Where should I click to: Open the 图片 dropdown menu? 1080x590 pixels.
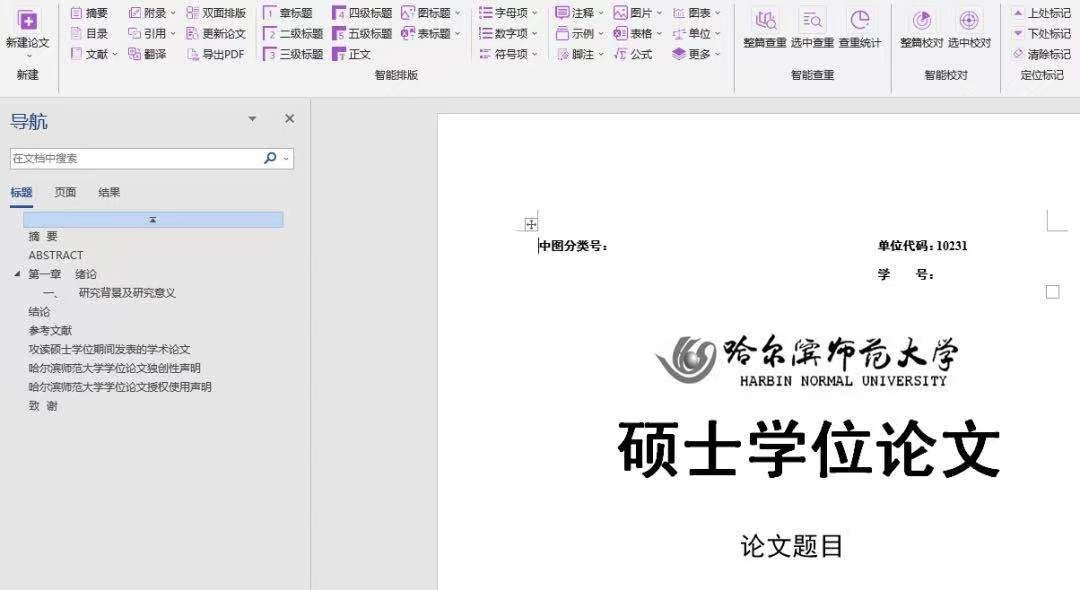[x=659, y=13]
